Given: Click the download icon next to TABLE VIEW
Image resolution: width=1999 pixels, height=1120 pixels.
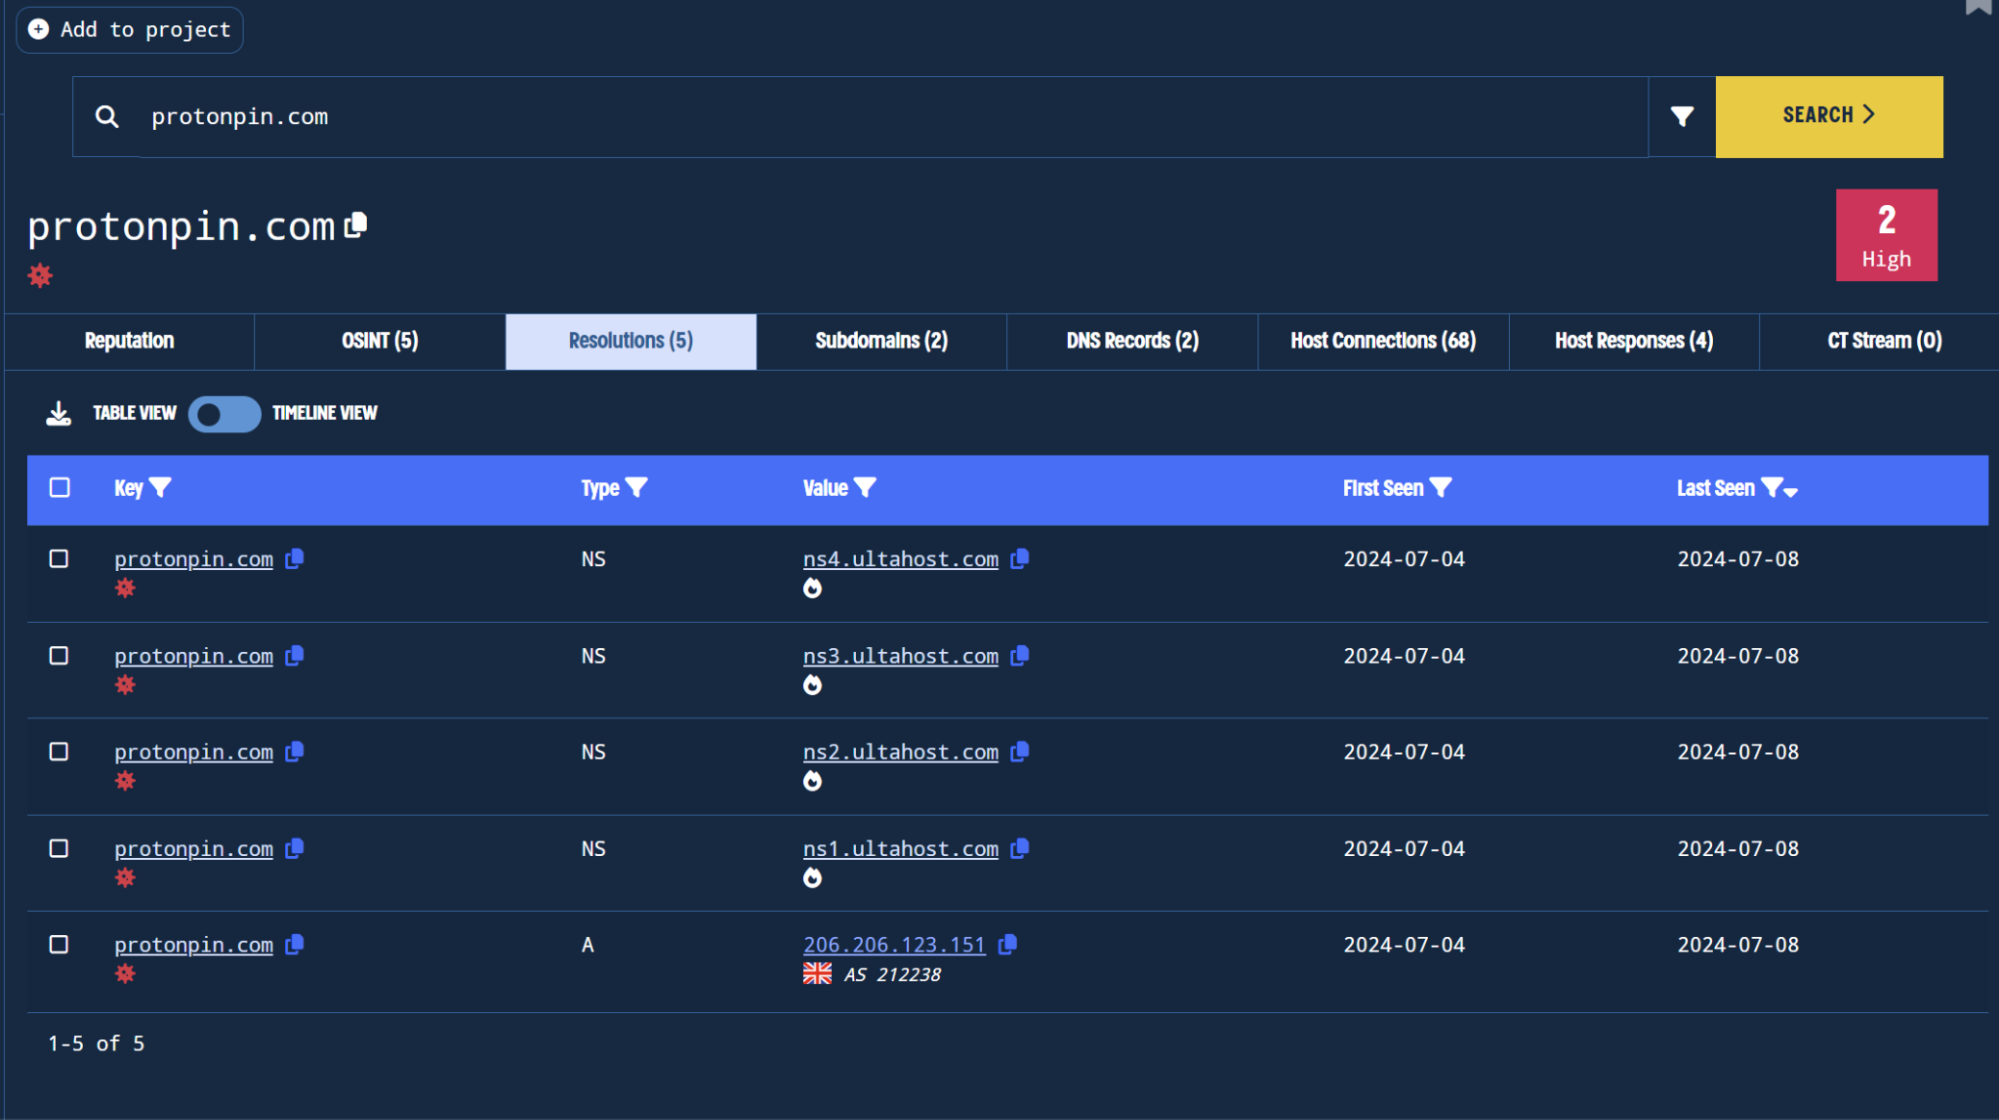Looking at the screenshot, I should click(60, 413).
